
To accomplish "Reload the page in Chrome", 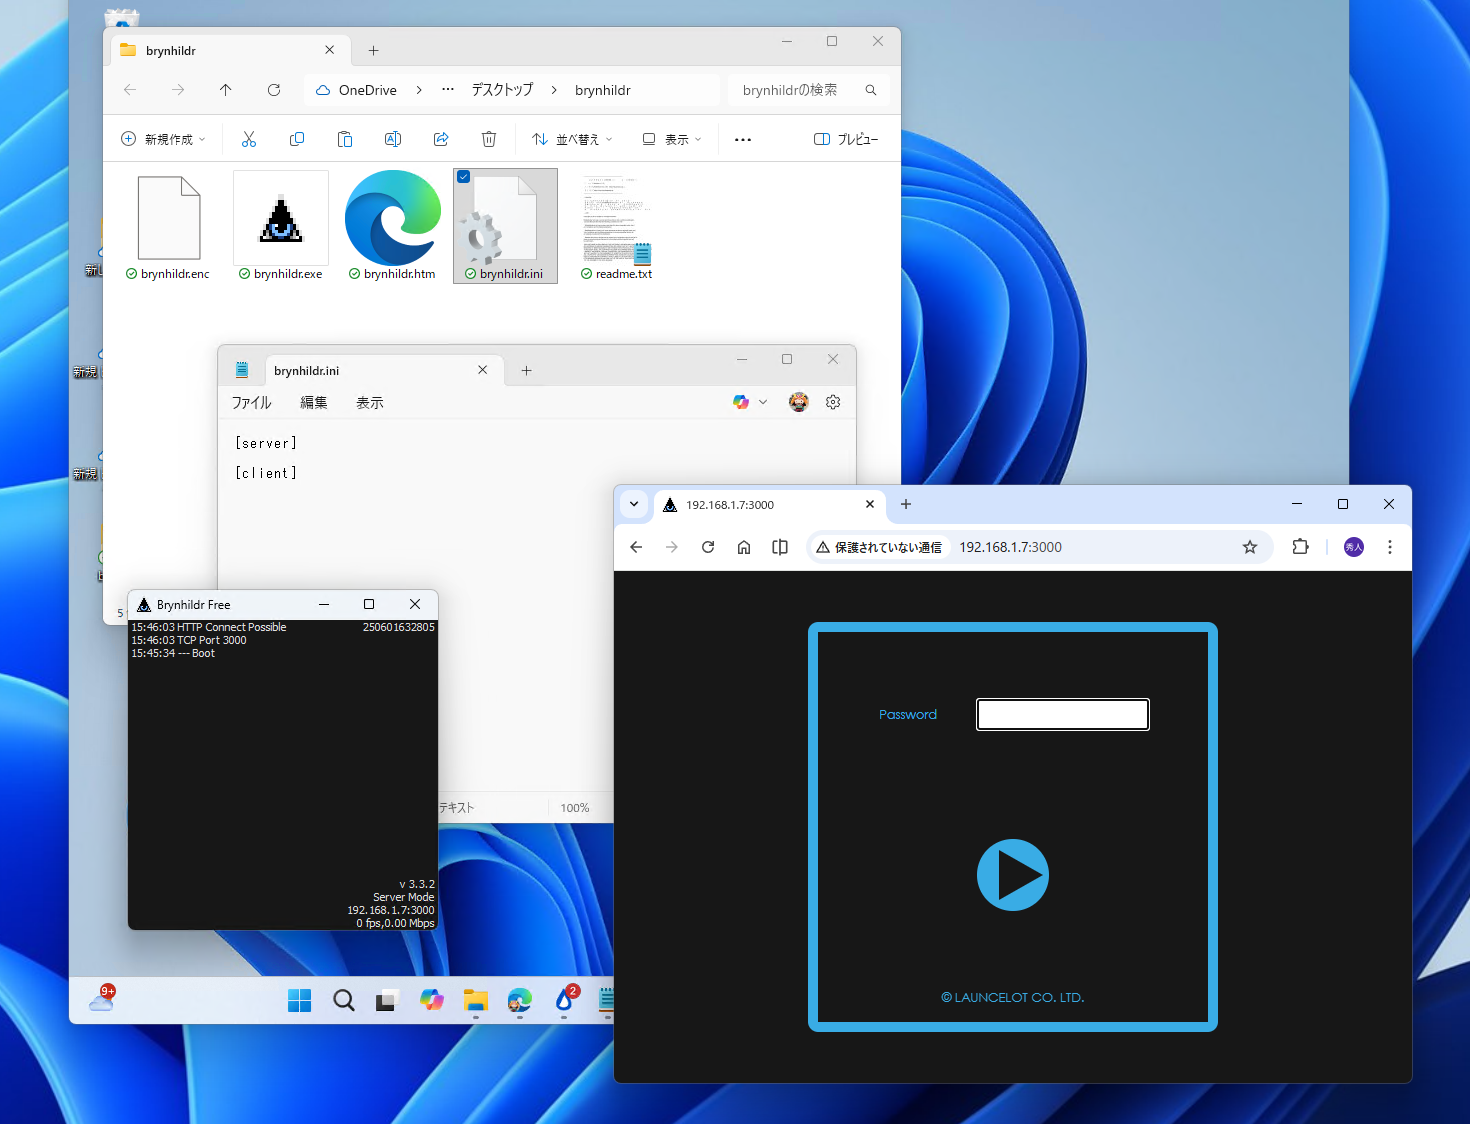I will [x=708, y=547].
